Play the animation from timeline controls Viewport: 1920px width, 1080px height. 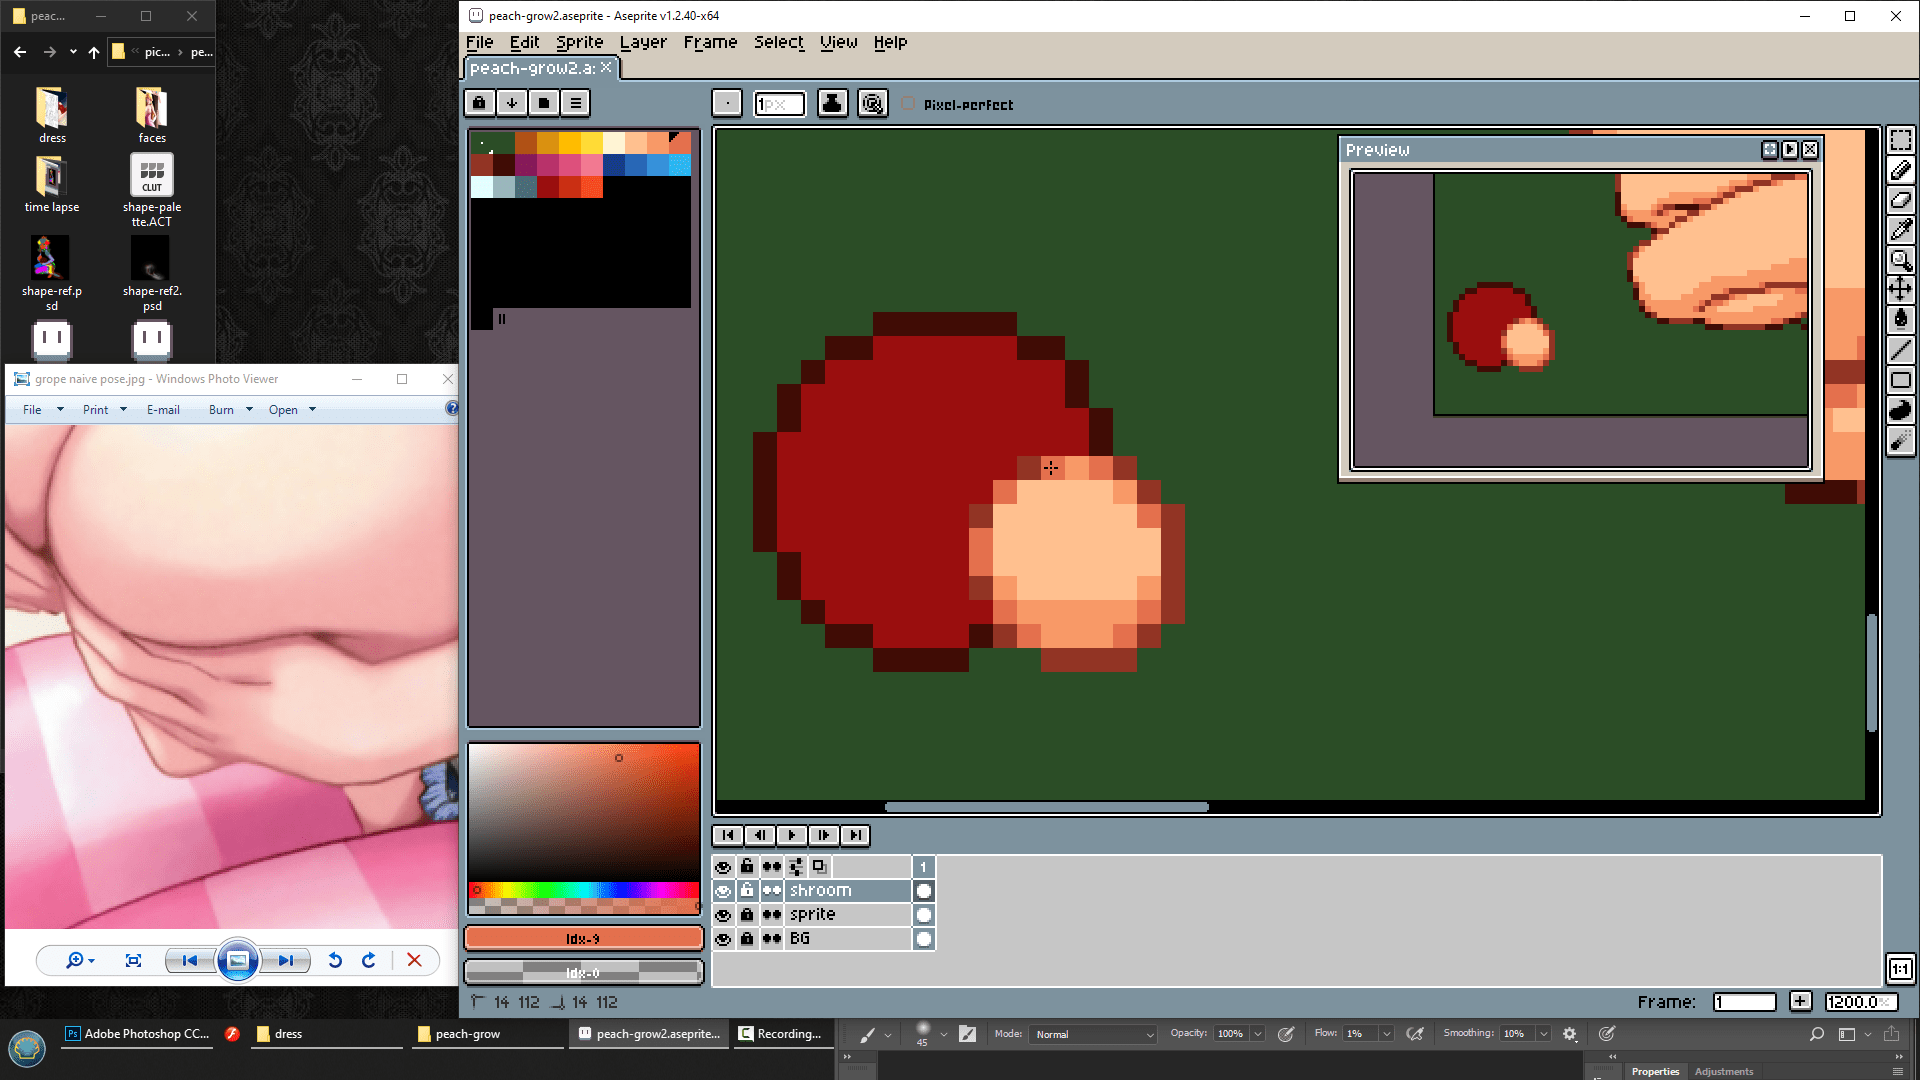point(791,835)
